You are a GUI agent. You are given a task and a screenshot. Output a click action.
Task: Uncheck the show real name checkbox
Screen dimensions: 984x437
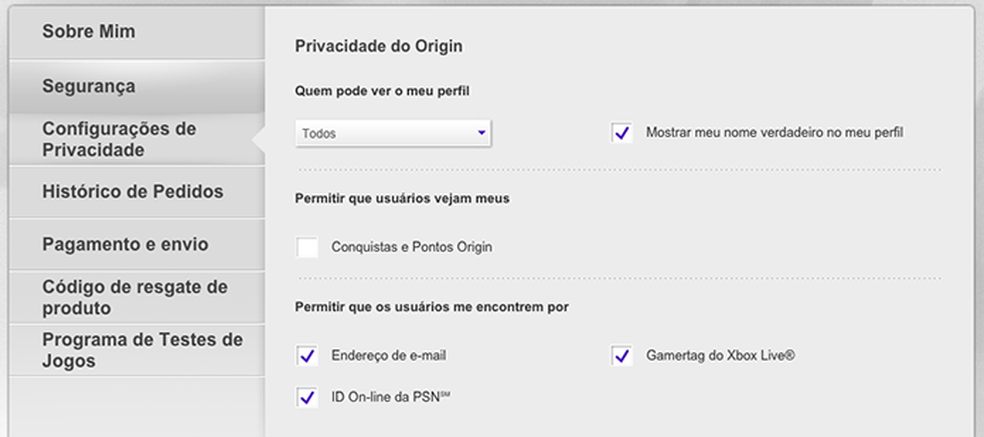pyautogui.click(x=623, y=133)
